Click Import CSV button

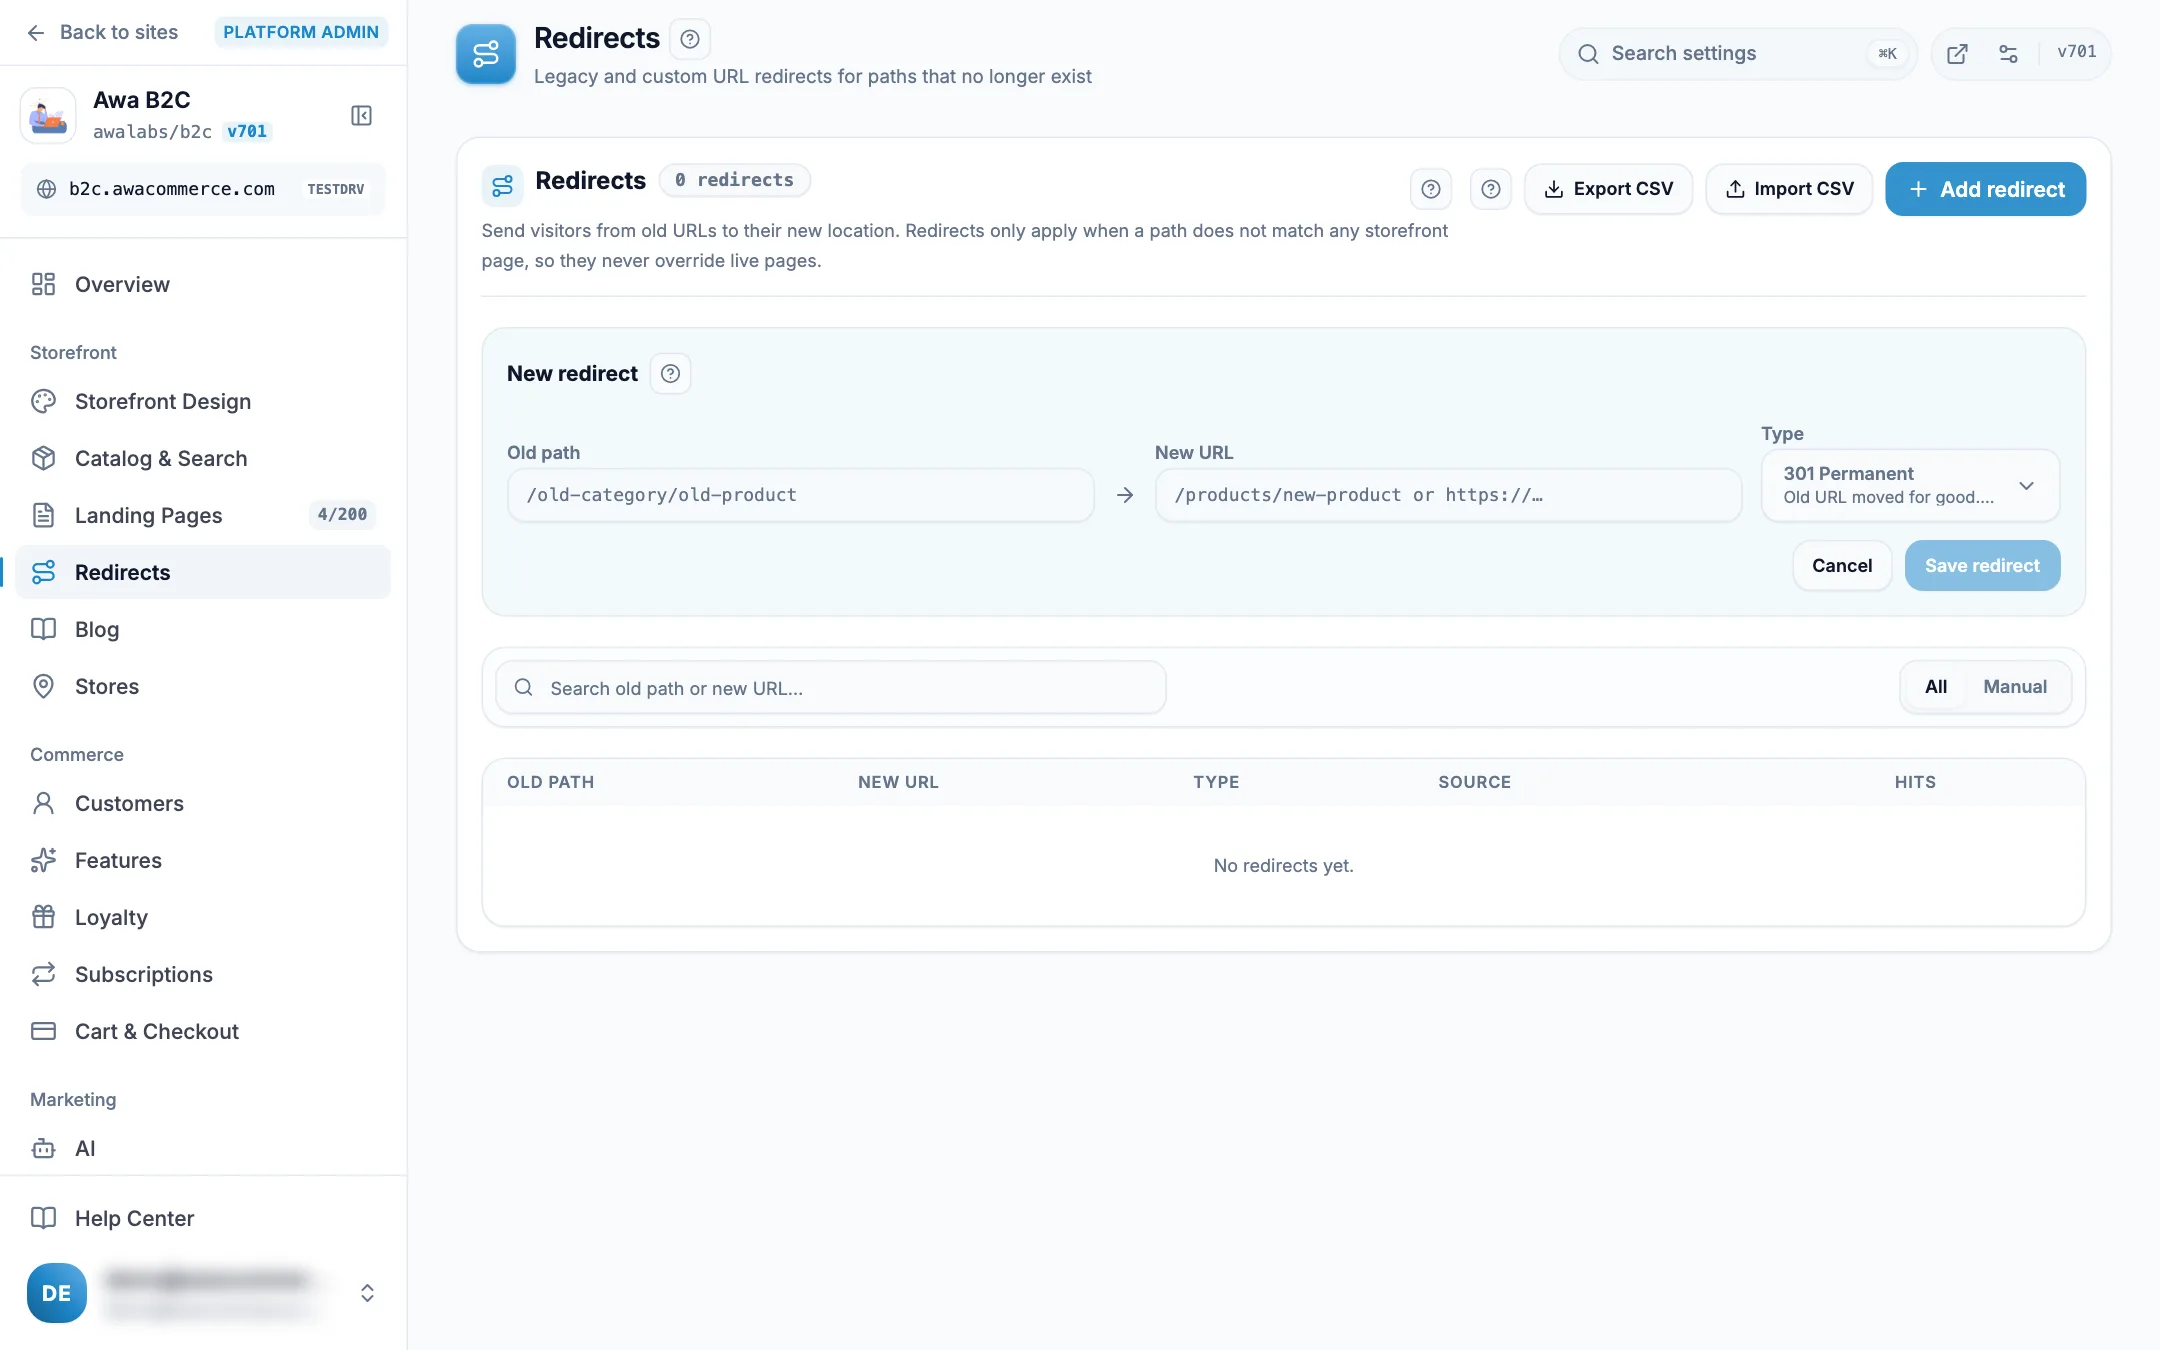pos(1789,189)
